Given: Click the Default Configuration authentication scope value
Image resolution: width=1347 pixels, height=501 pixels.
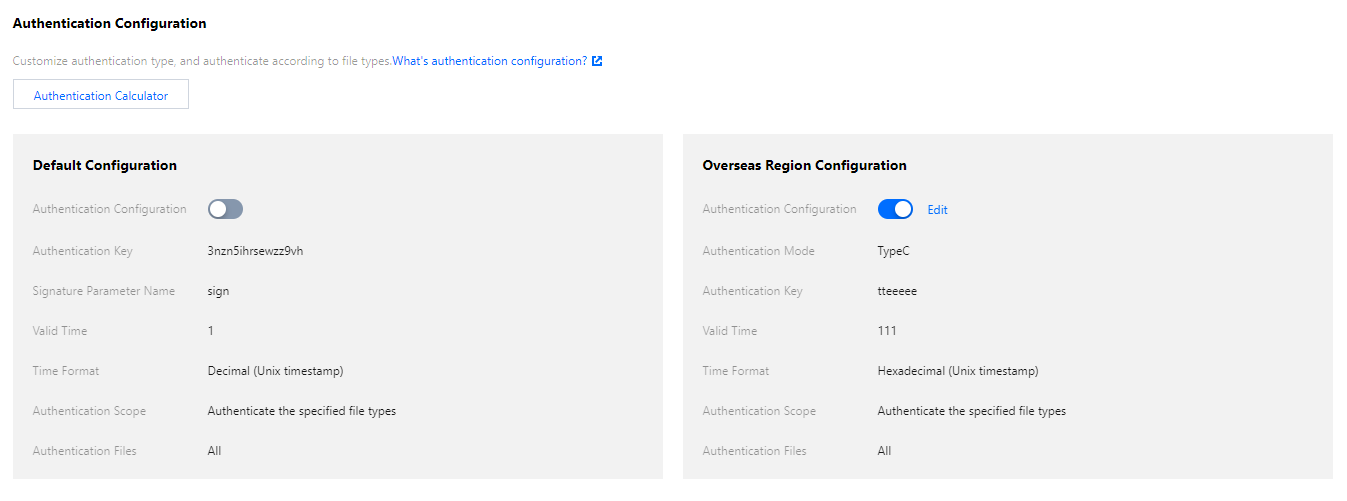Looking at the screenshot, I should coord(301,411).
